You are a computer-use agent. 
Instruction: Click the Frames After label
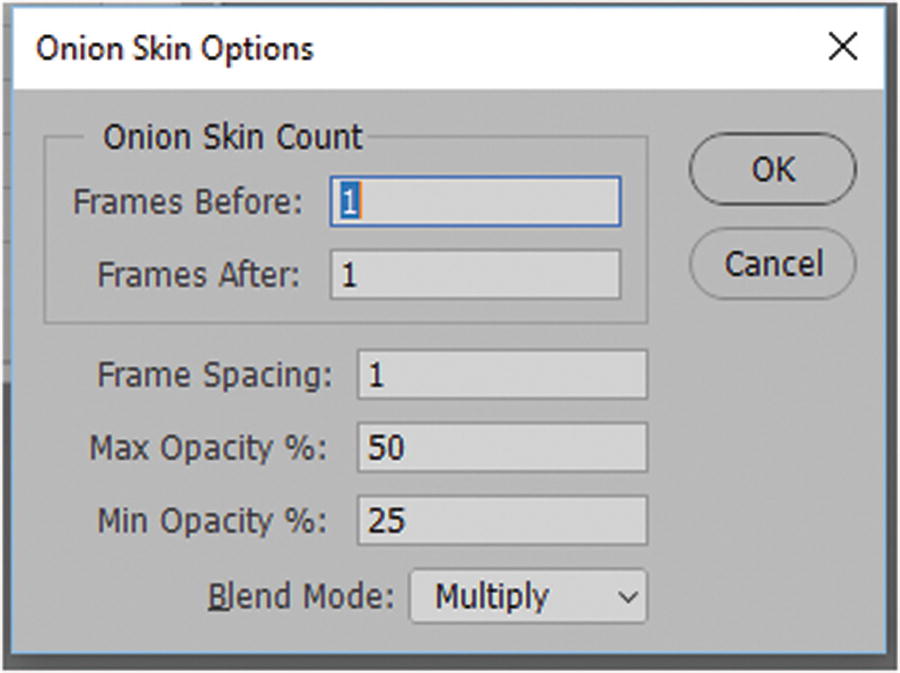pos(198,275)
